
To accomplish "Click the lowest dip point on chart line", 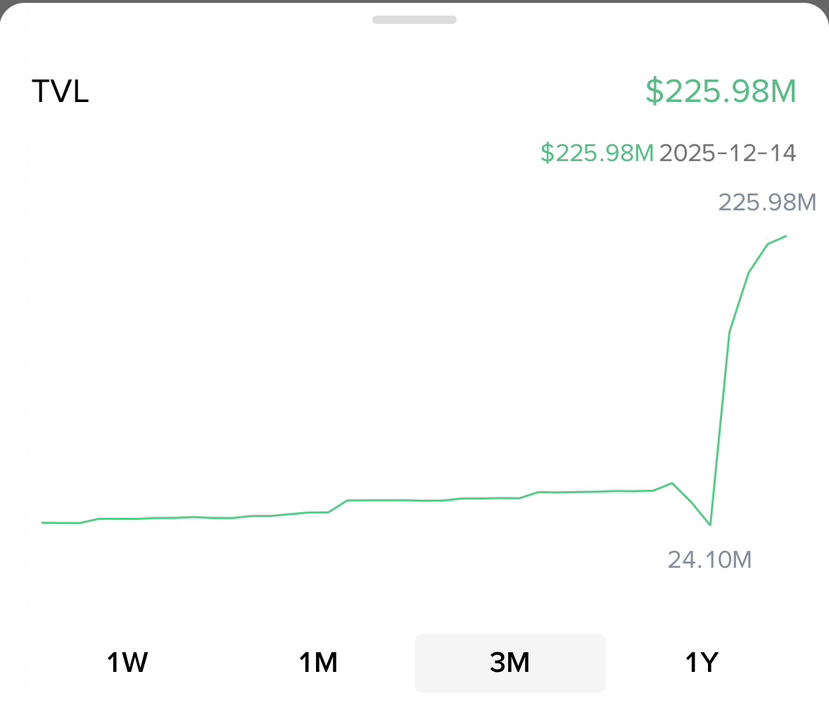I will (710, 524).
